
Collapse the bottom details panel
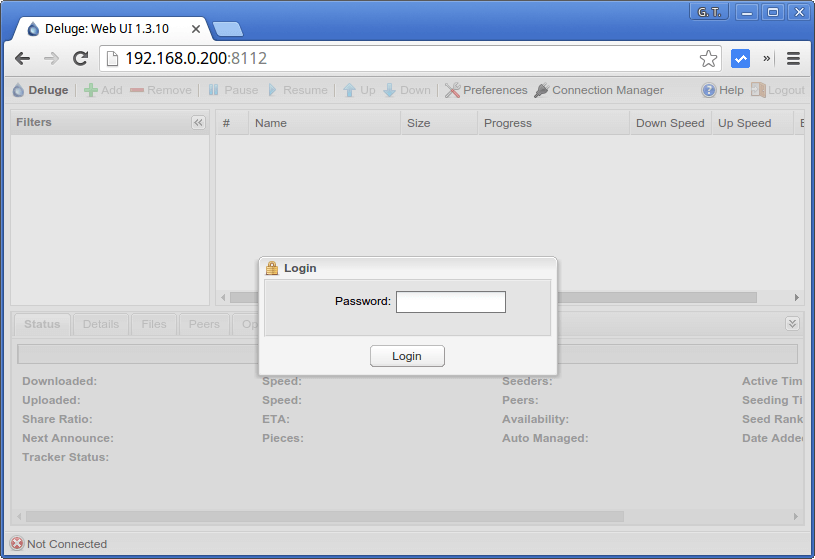(x=792, y=323)
